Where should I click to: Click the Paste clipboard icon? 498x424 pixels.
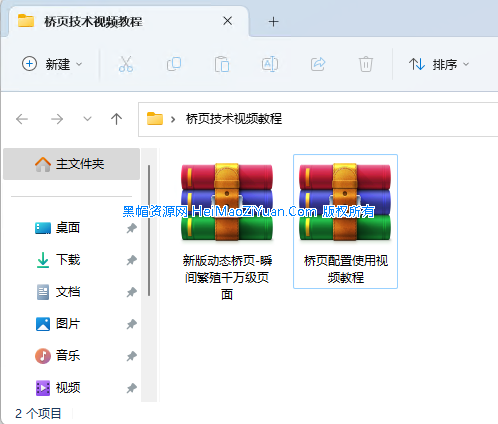coord(222,64)
